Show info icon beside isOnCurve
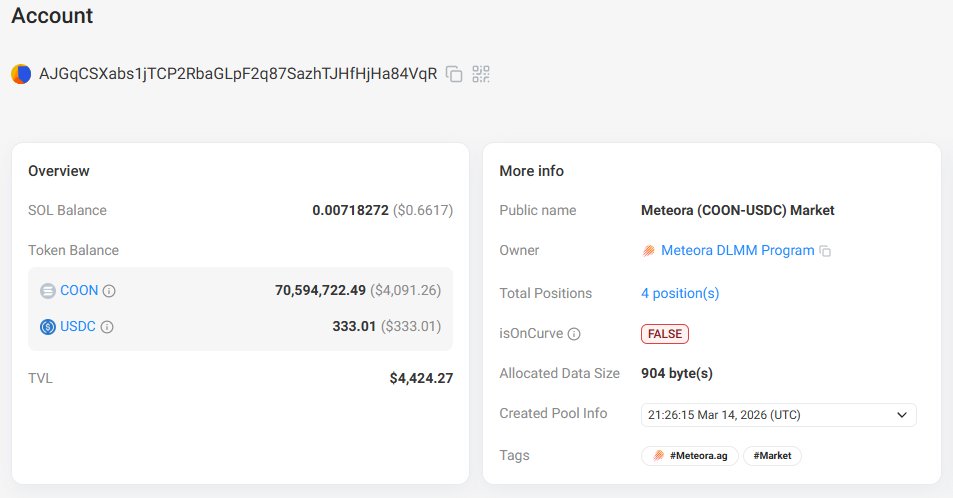Viewport: 953px width, 498px height. pyautogui.click(x=574, y=334)
